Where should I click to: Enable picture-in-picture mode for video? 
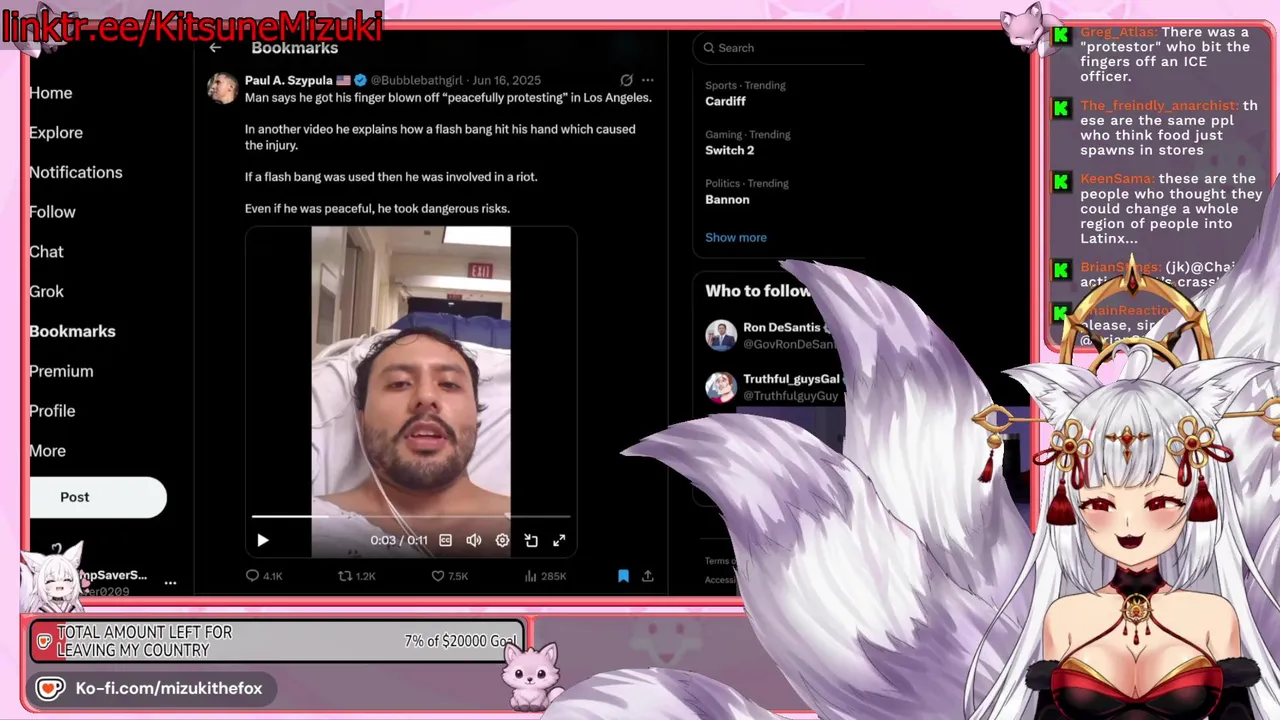[531, 540]
